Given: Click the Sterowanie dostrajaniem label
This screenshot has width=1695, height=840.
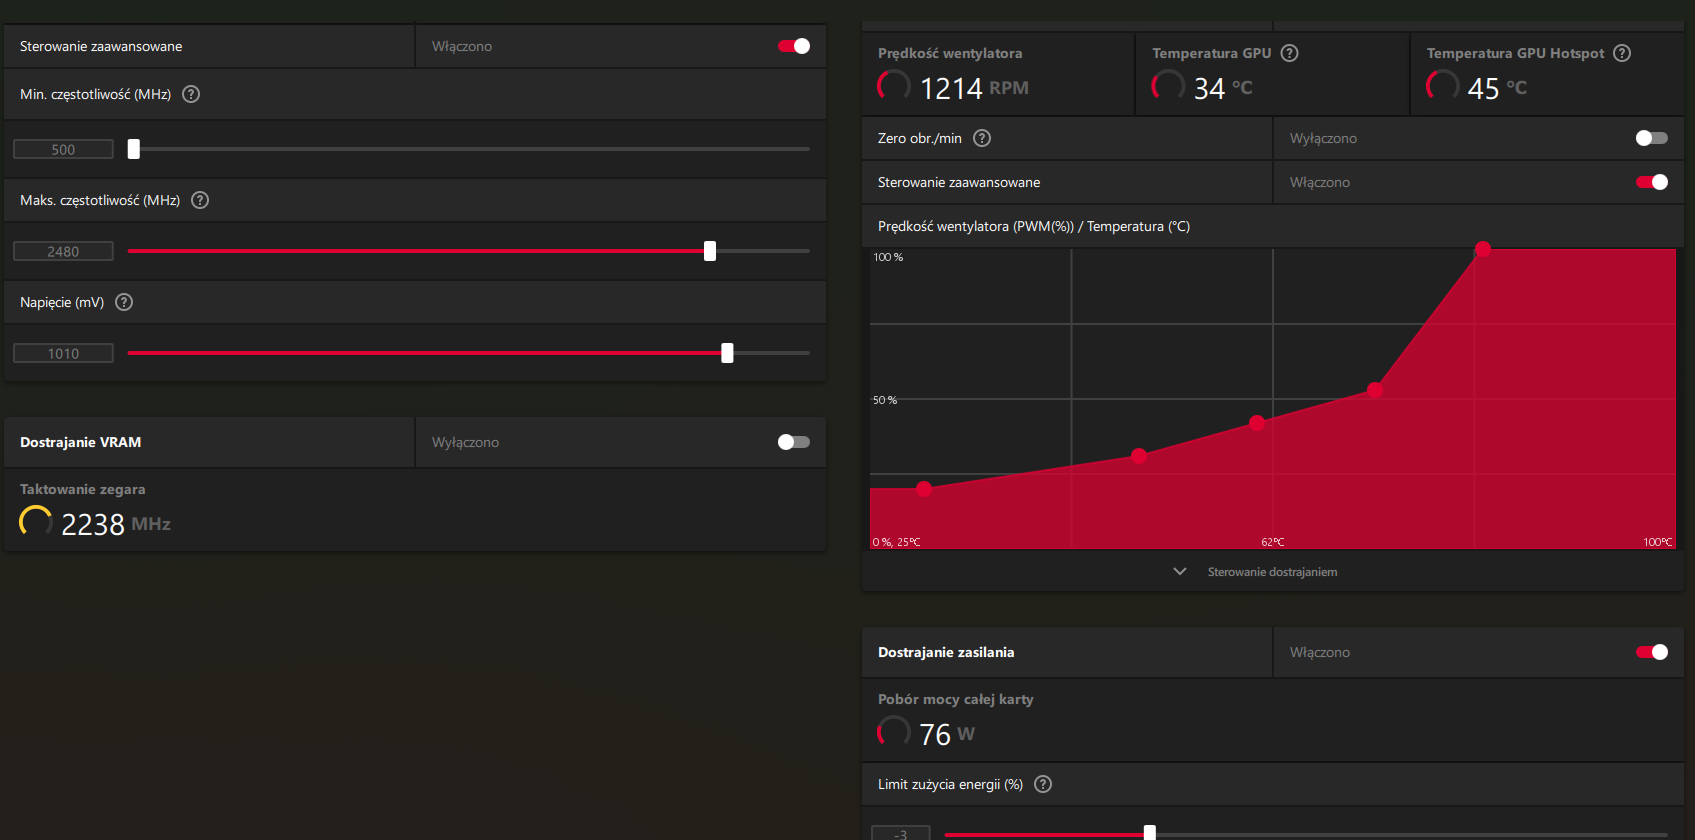Looking at the screenshot, I should pos(1272,572).
